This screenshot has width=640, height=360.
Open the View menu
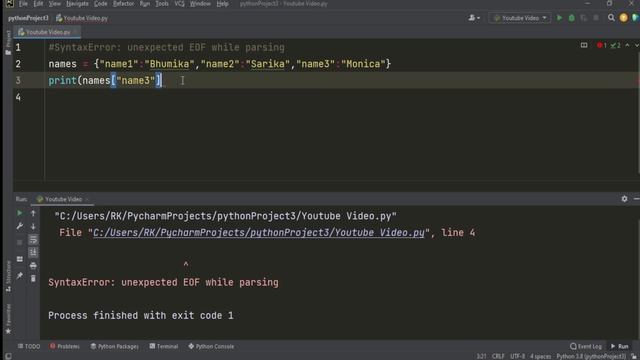[55, 4]
